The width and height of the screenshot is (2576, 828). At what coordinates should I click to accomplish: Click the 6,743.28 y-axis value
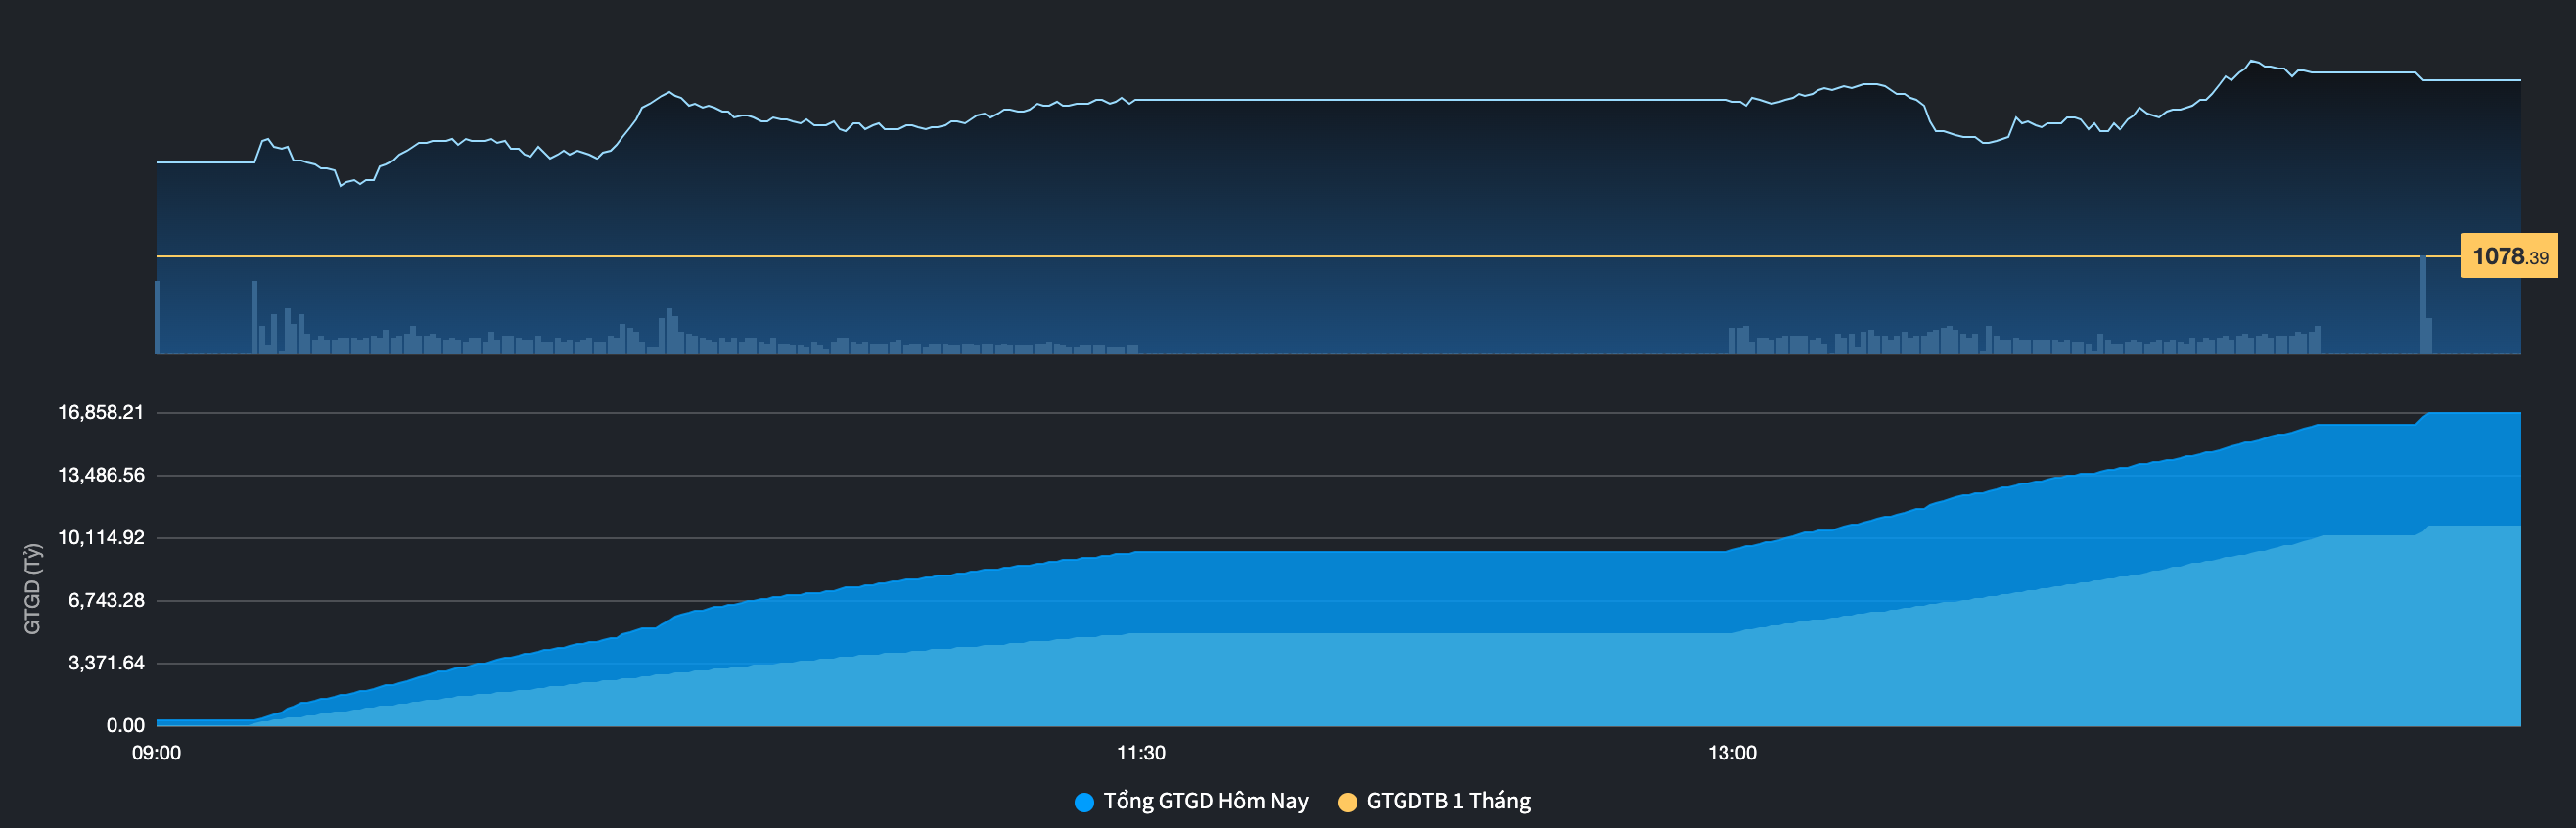coord(106,600)
